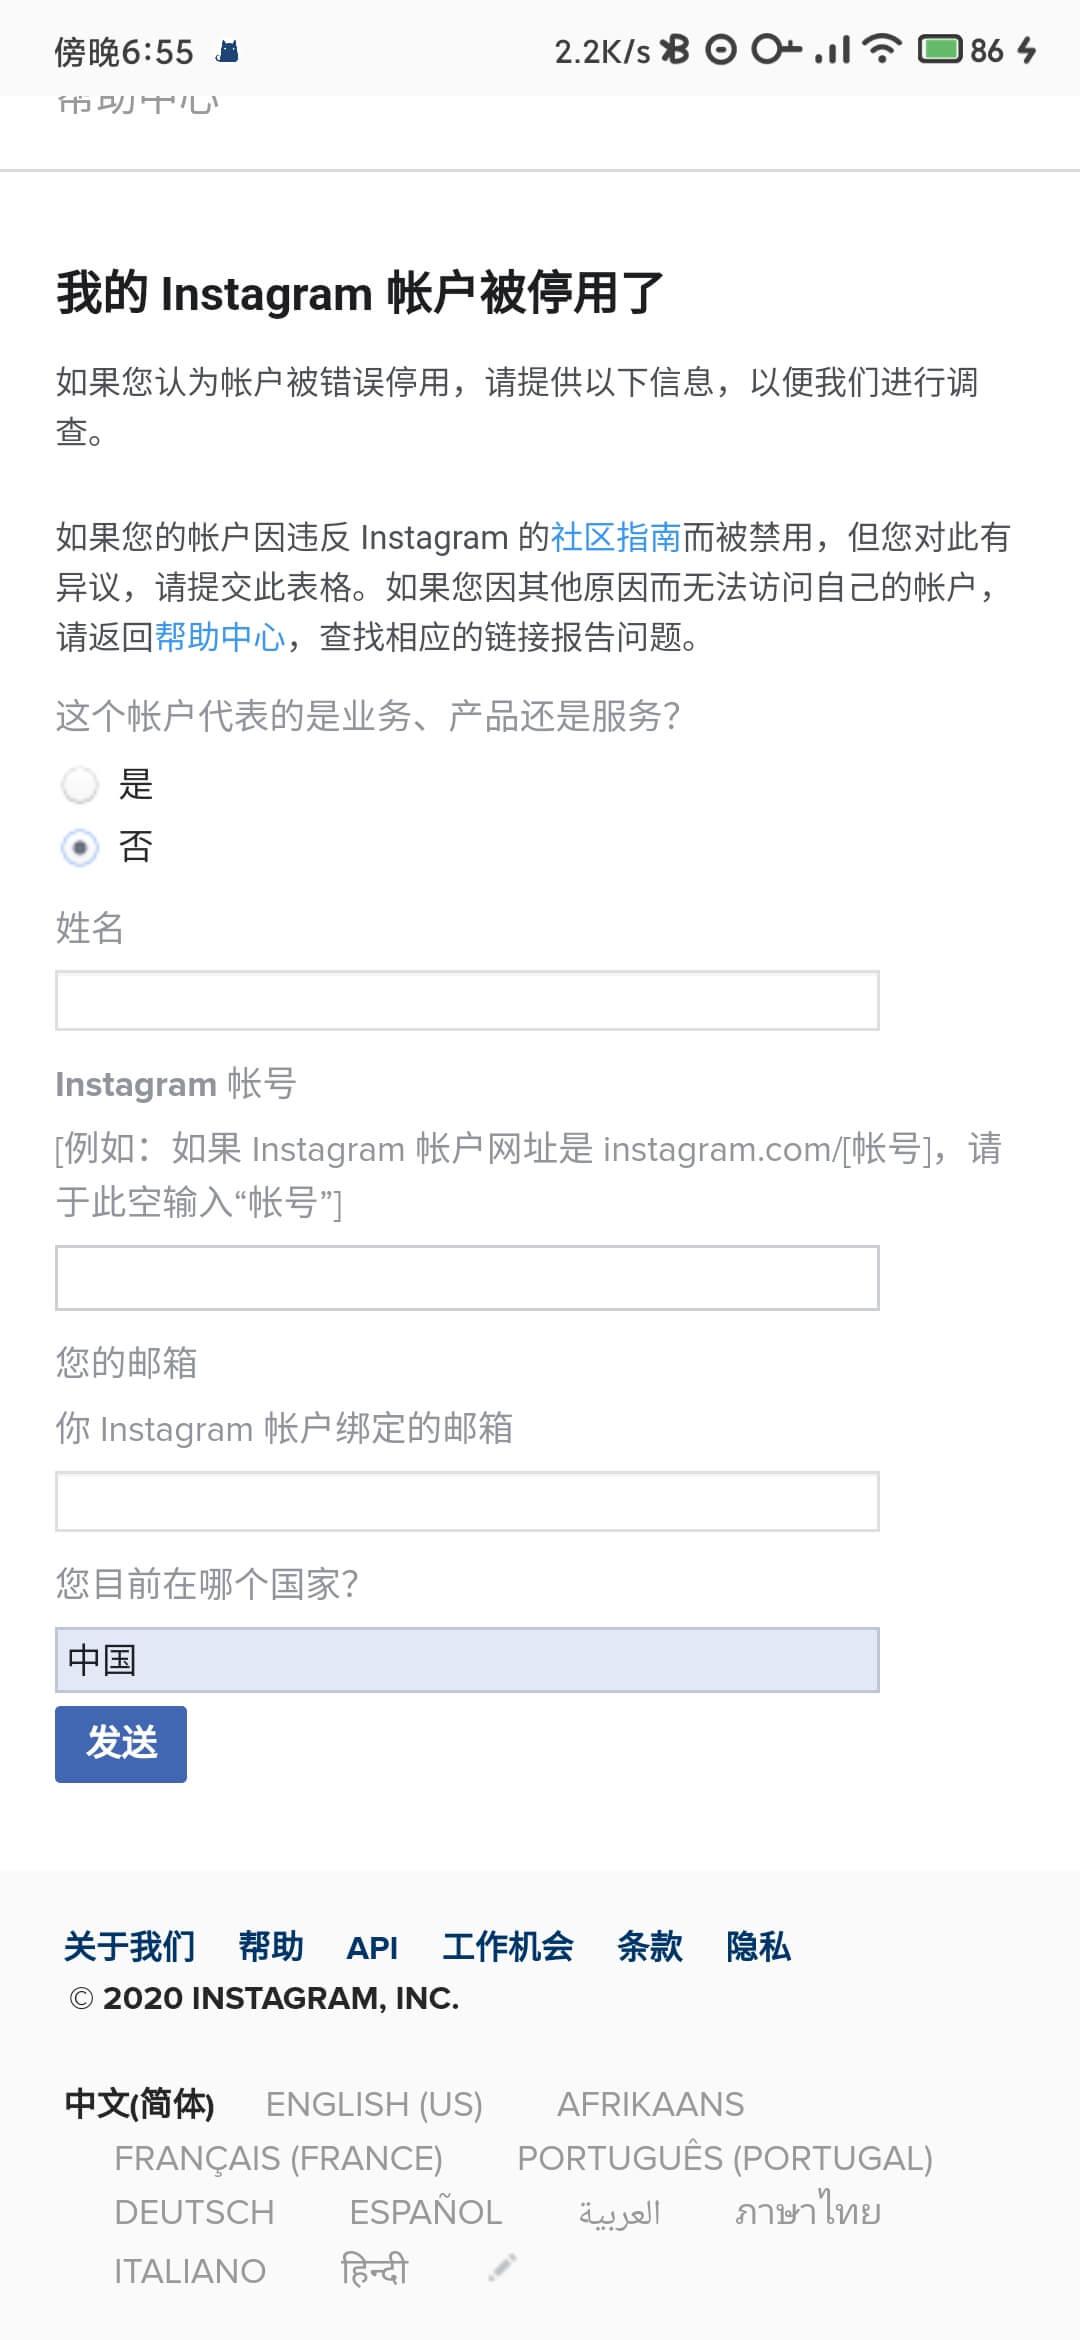Open the 工作机会 footer link
Screen dimensions: 1080x2340
(x=508, y=1947)
